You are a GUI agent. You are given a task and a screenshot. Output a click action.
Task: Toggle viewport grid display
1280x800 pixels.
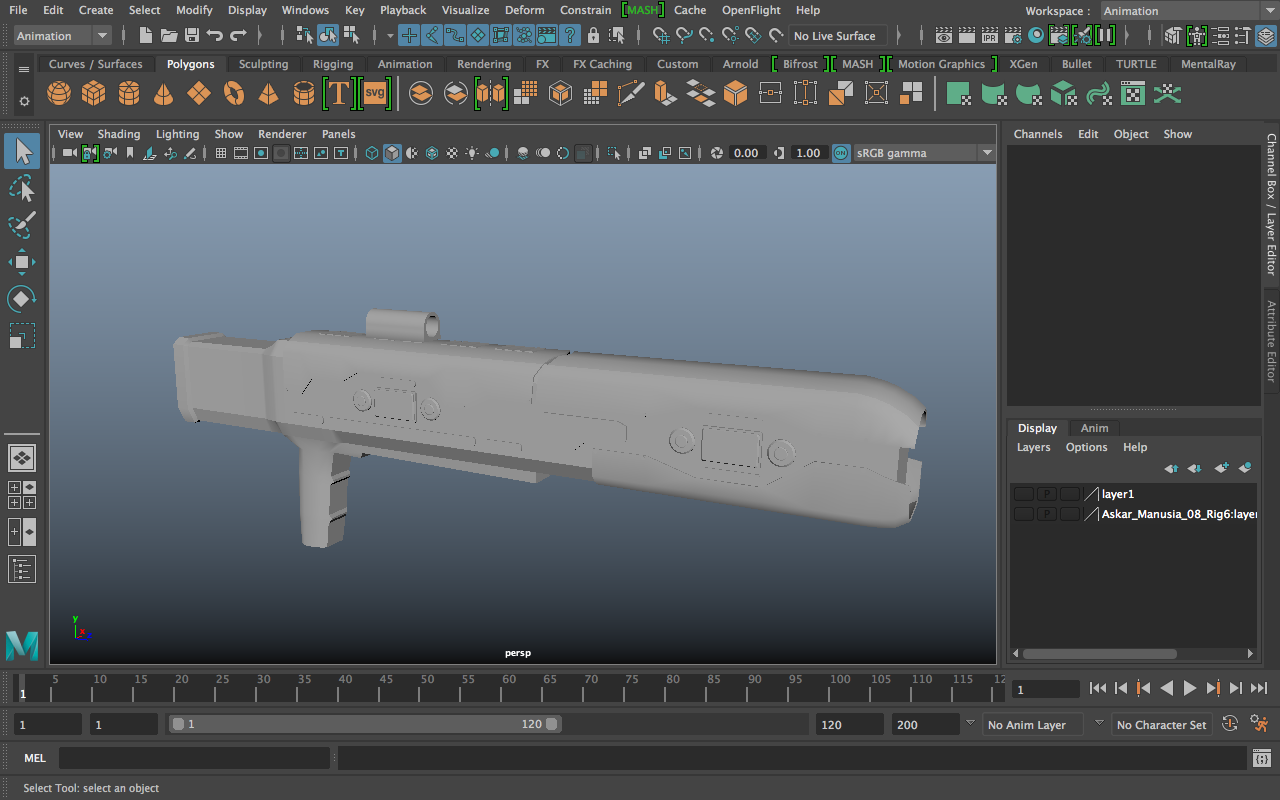[220, 153]
